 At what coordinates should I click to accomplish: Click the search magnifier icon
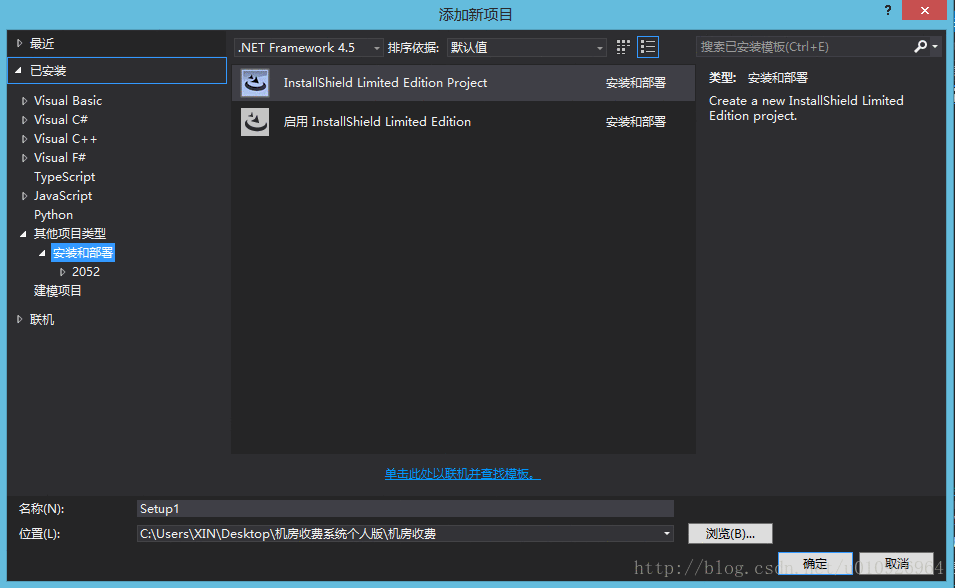[x=920, y=46]
